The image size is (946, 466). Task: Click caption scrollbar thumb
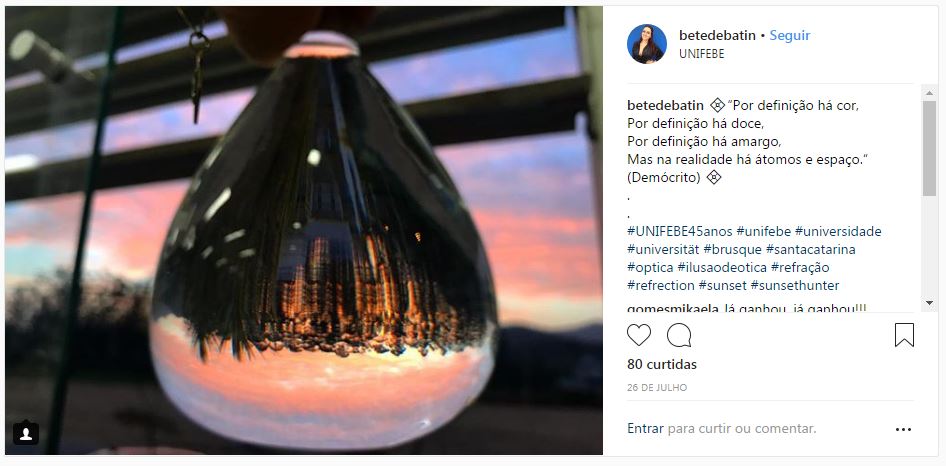pyautogui.click(x=929, y=148)
